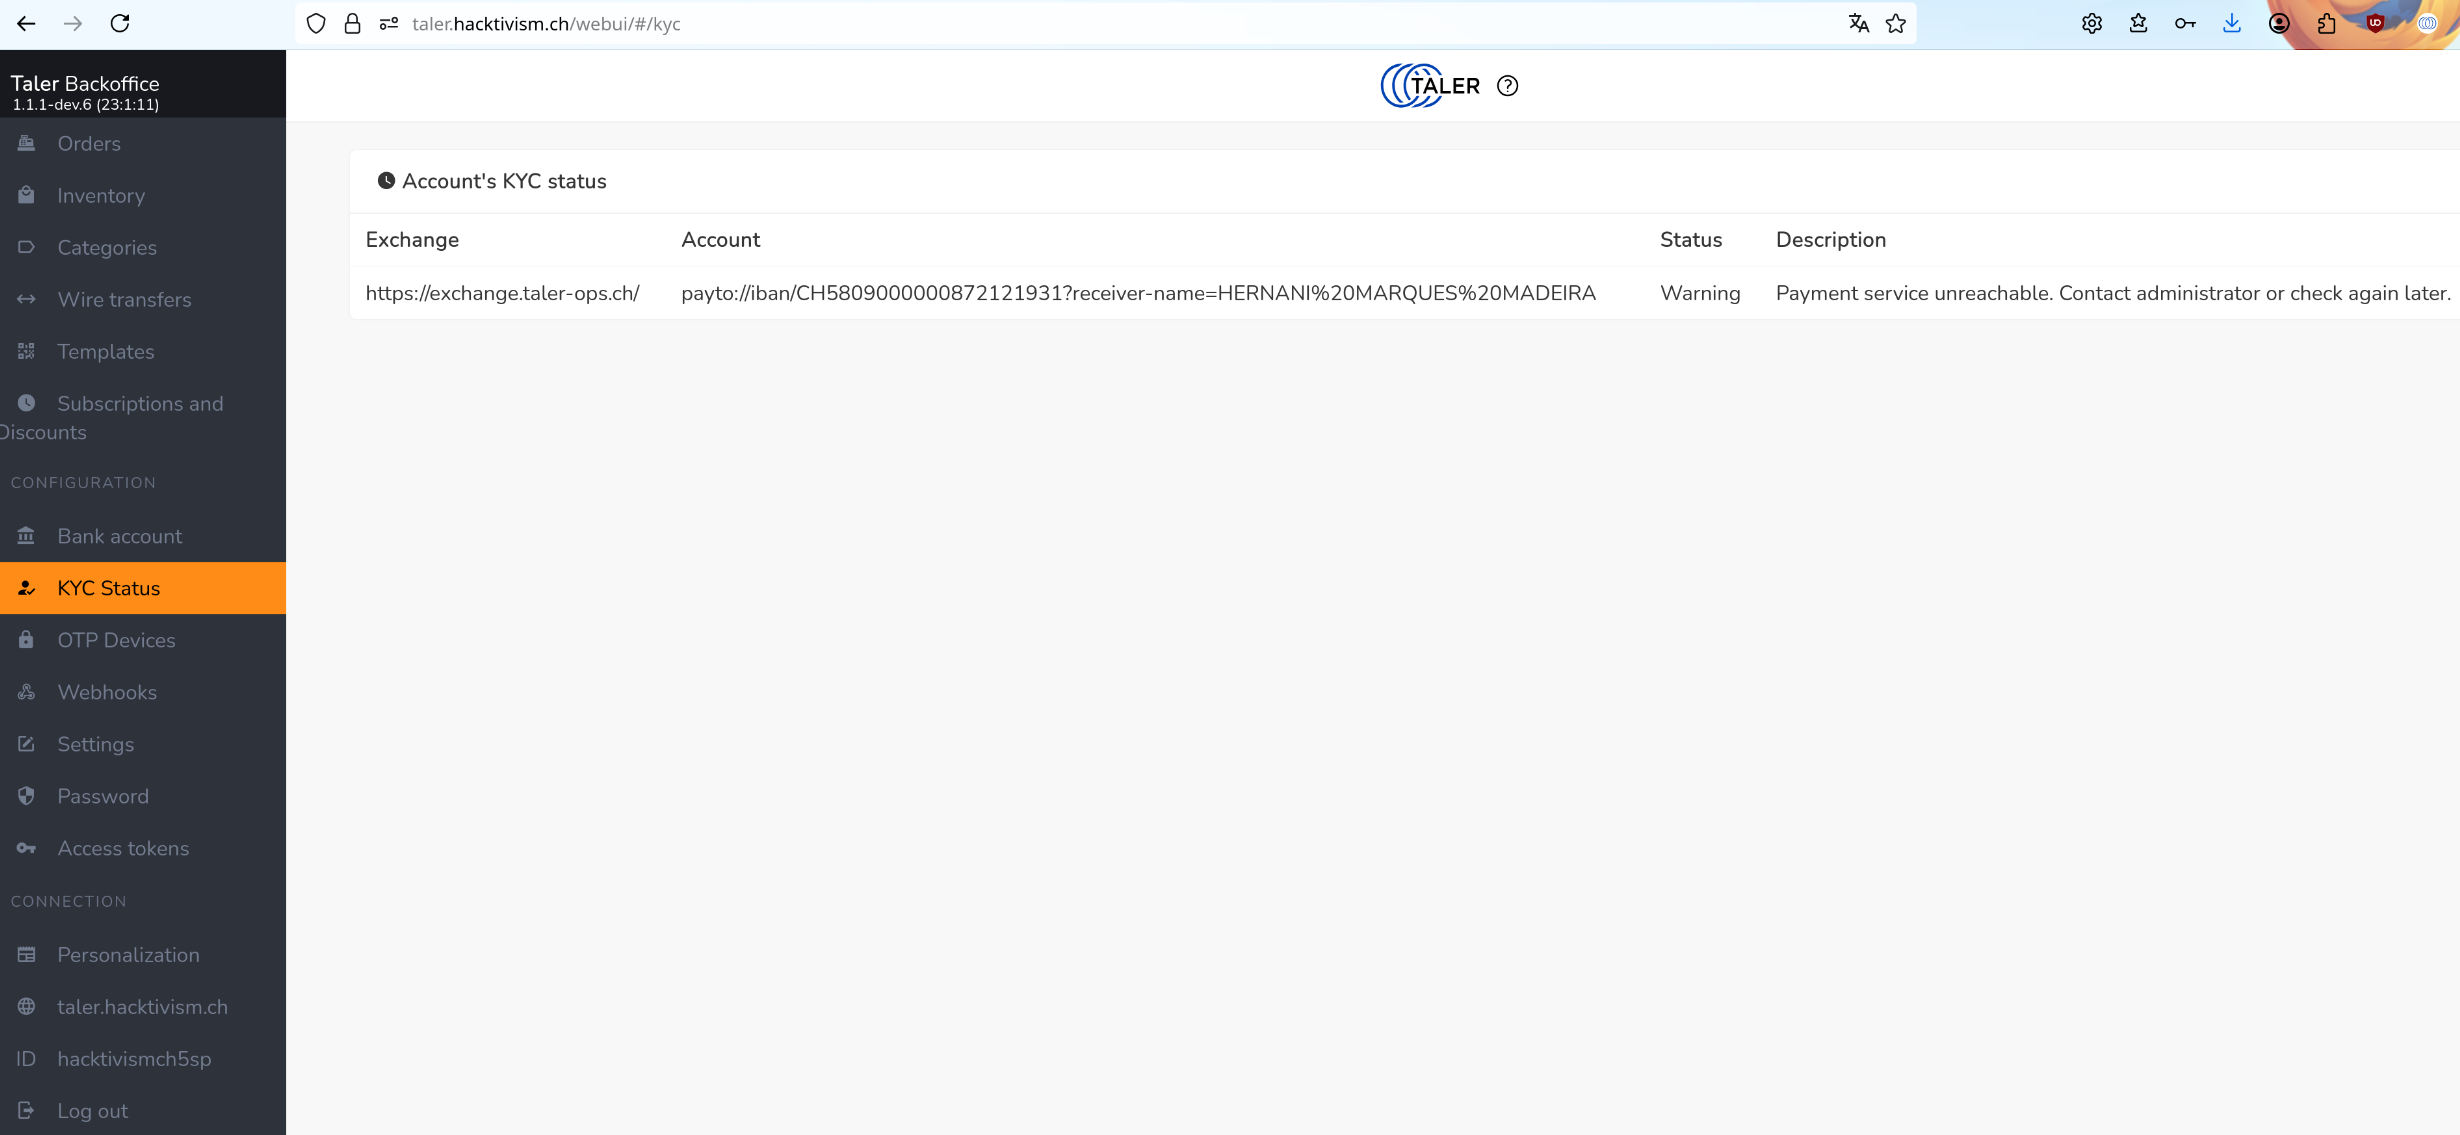Screen dimensions: 2460x1135
Task: Click the version 1.1.1-dev.6 label
Action: click(x=85, y=104)
